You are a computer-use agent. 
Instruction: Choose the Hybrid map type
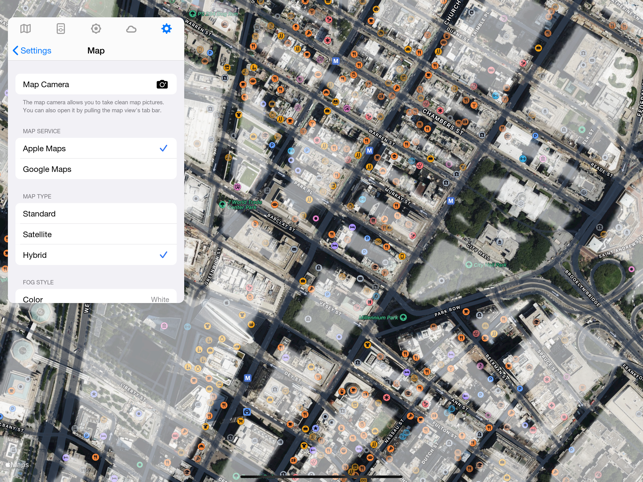96,255
